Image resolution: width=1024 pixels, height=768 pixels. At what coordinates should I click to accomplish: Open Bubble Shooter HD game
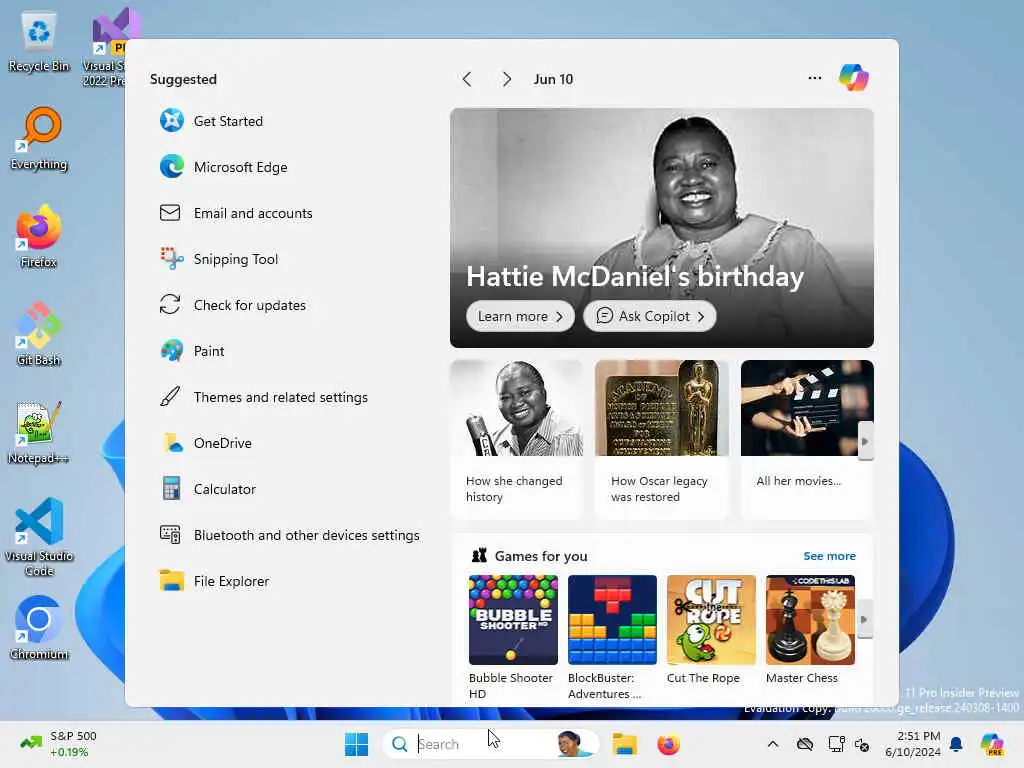[x=513, y=637]
